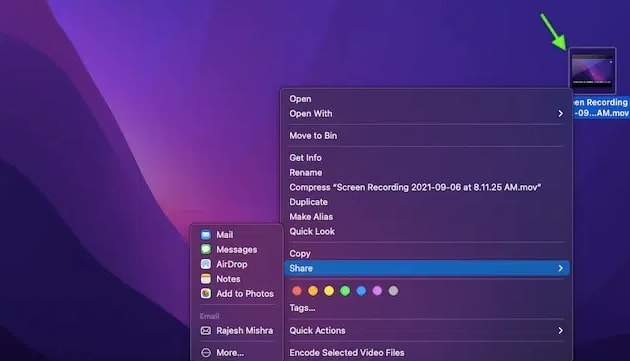Expand the Quick Actions submenu arrow
This screenshot has width=630, height=361.
560,330
